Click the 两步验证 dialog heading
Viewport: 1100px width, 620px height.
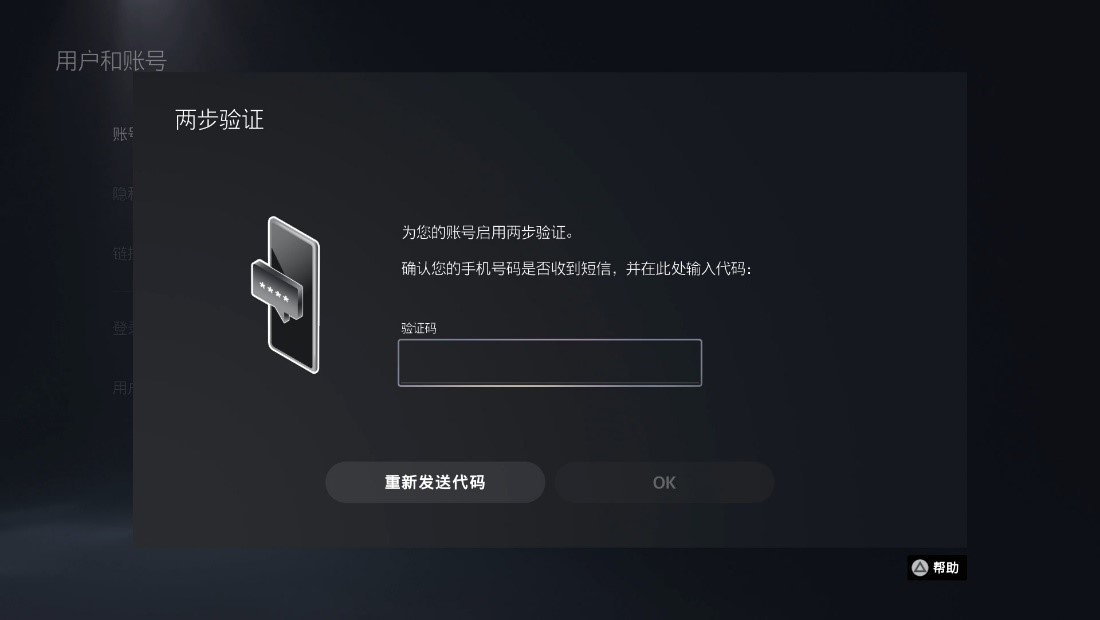(x=220, y=119)
